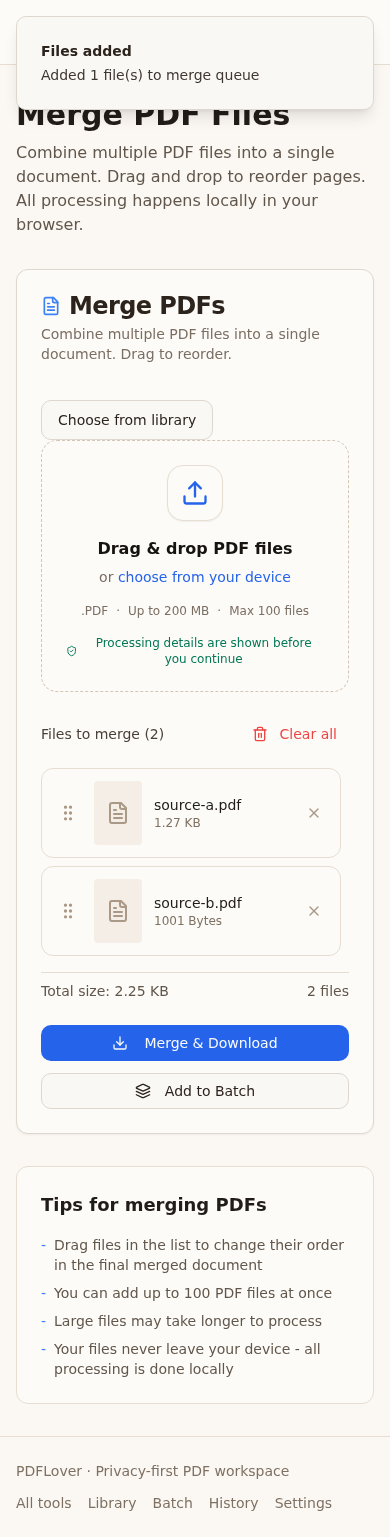Viewport: 390px width, 1537px height.
Task: Click the 'Up to 200 MB' limit text
Action: tap(168, 611)
